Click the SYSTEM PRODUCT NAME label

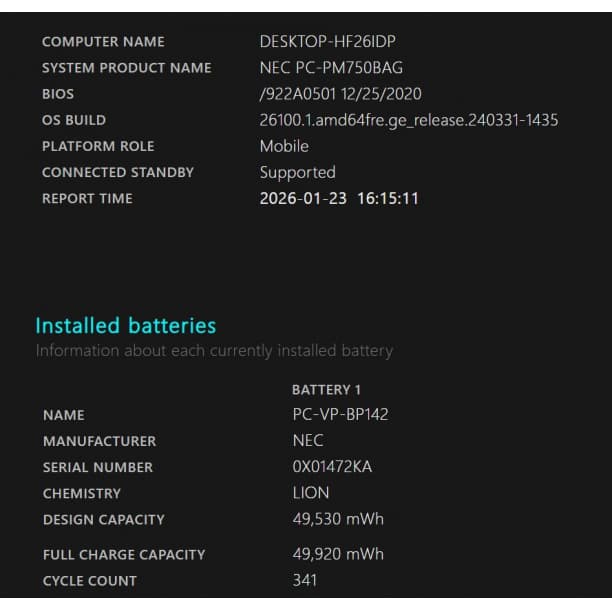coord(126,68)
